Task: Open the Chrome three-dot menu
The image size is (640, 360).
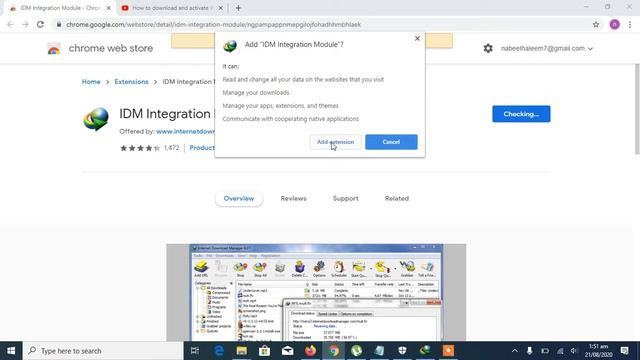Action: [630, 24]
